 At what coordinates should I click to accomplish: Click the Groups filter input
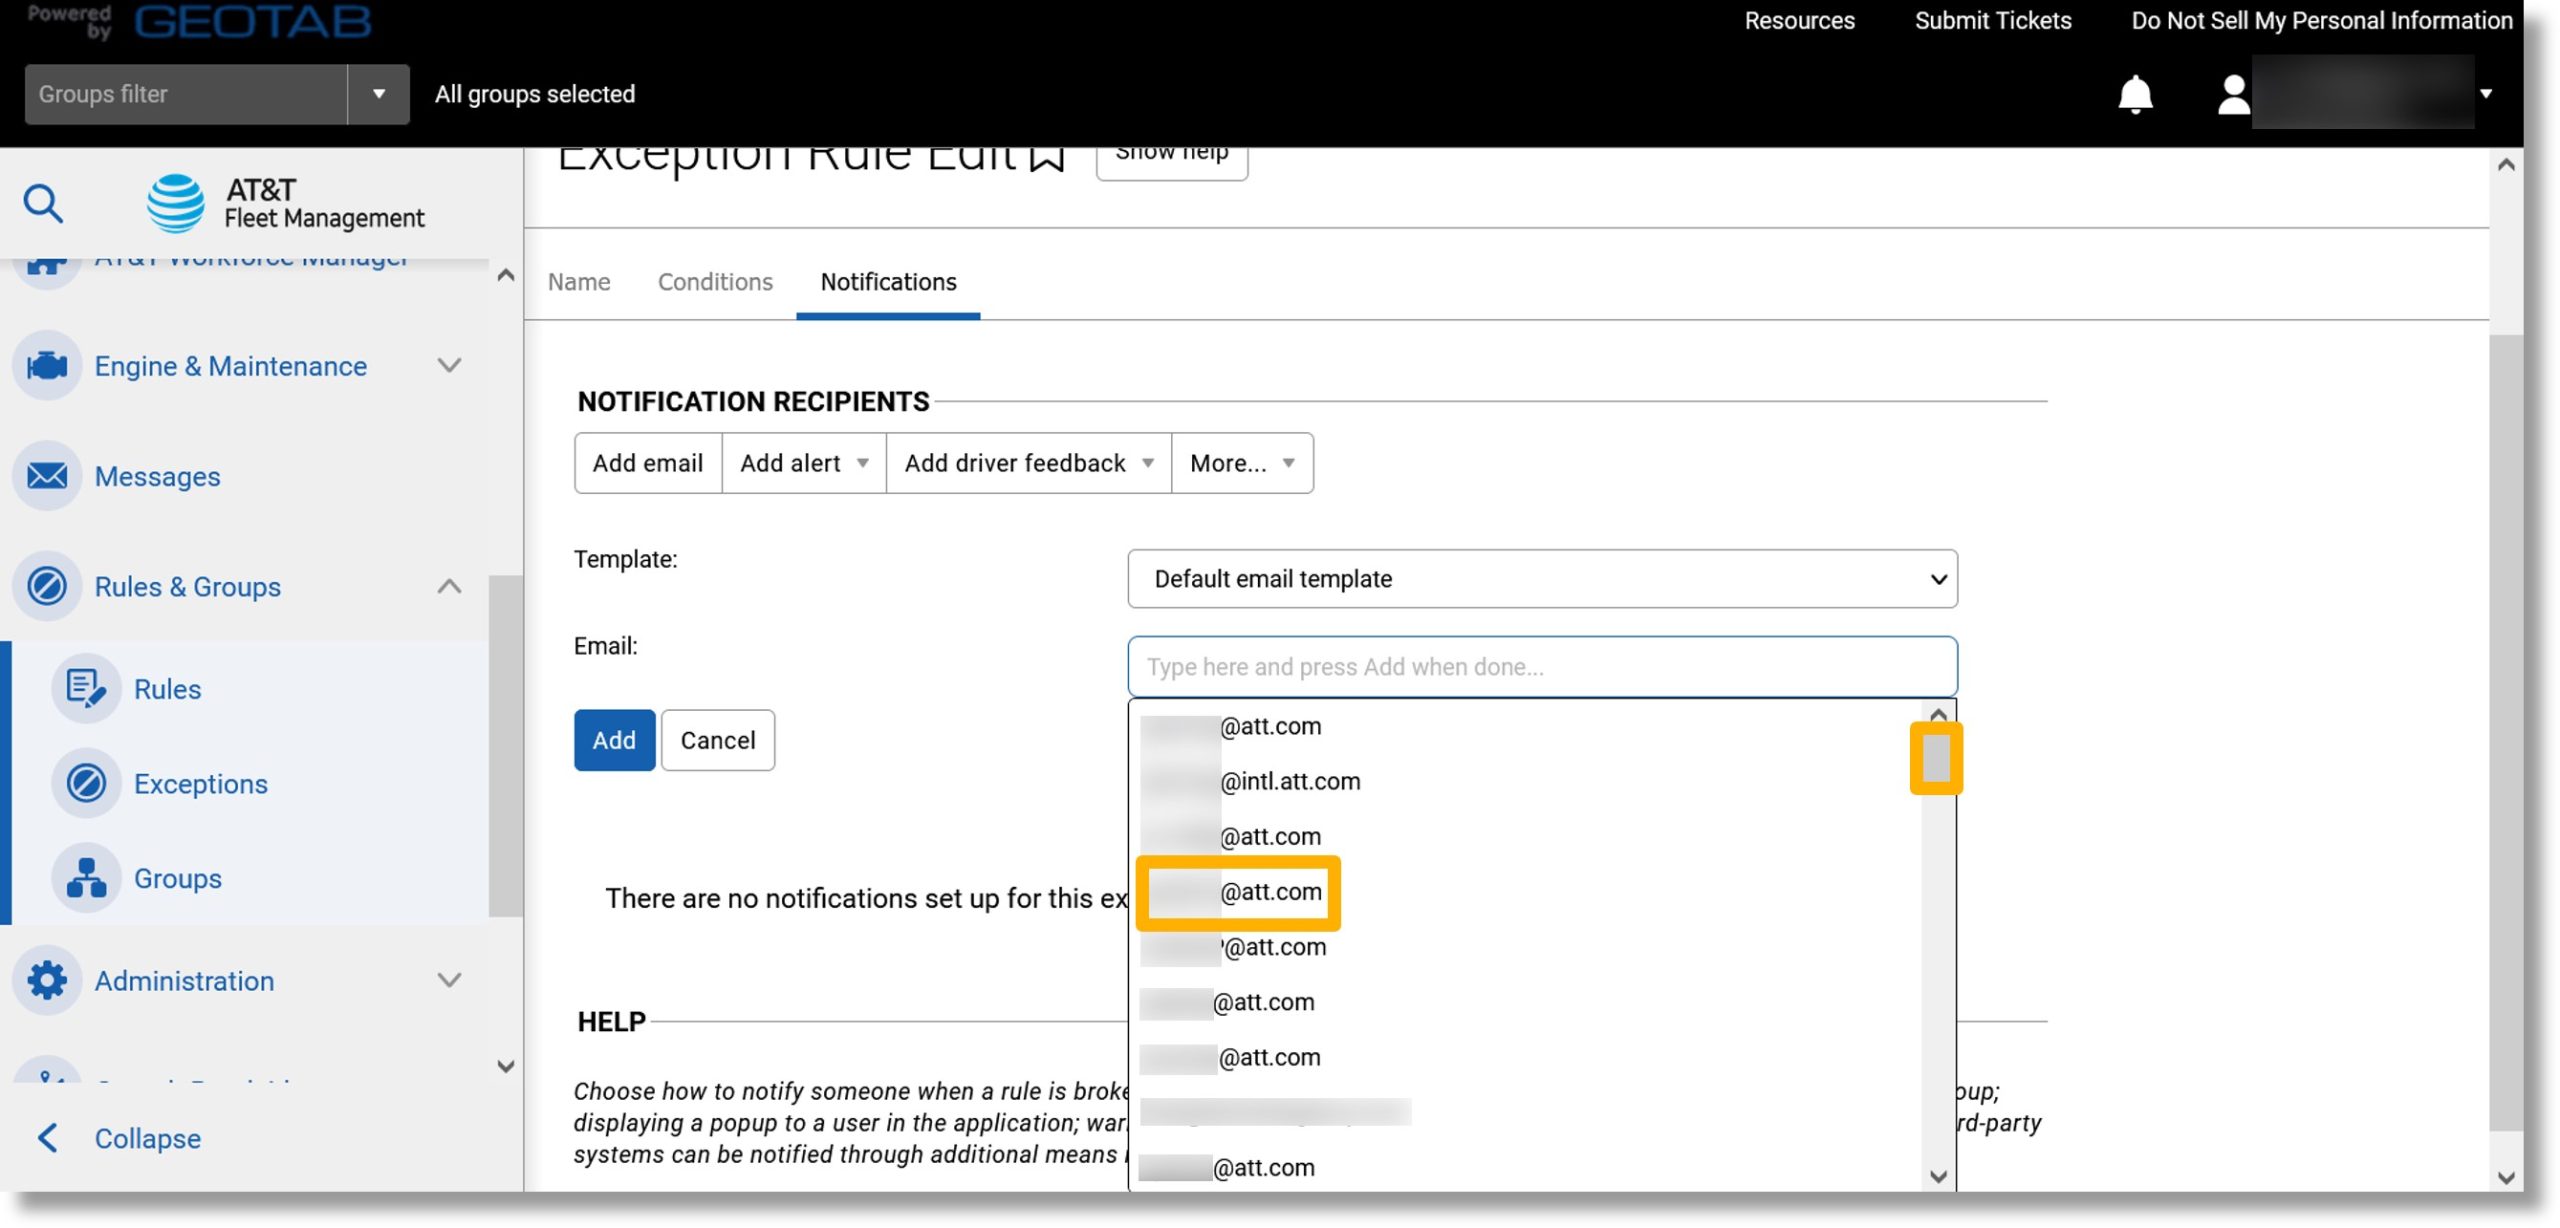186,94
